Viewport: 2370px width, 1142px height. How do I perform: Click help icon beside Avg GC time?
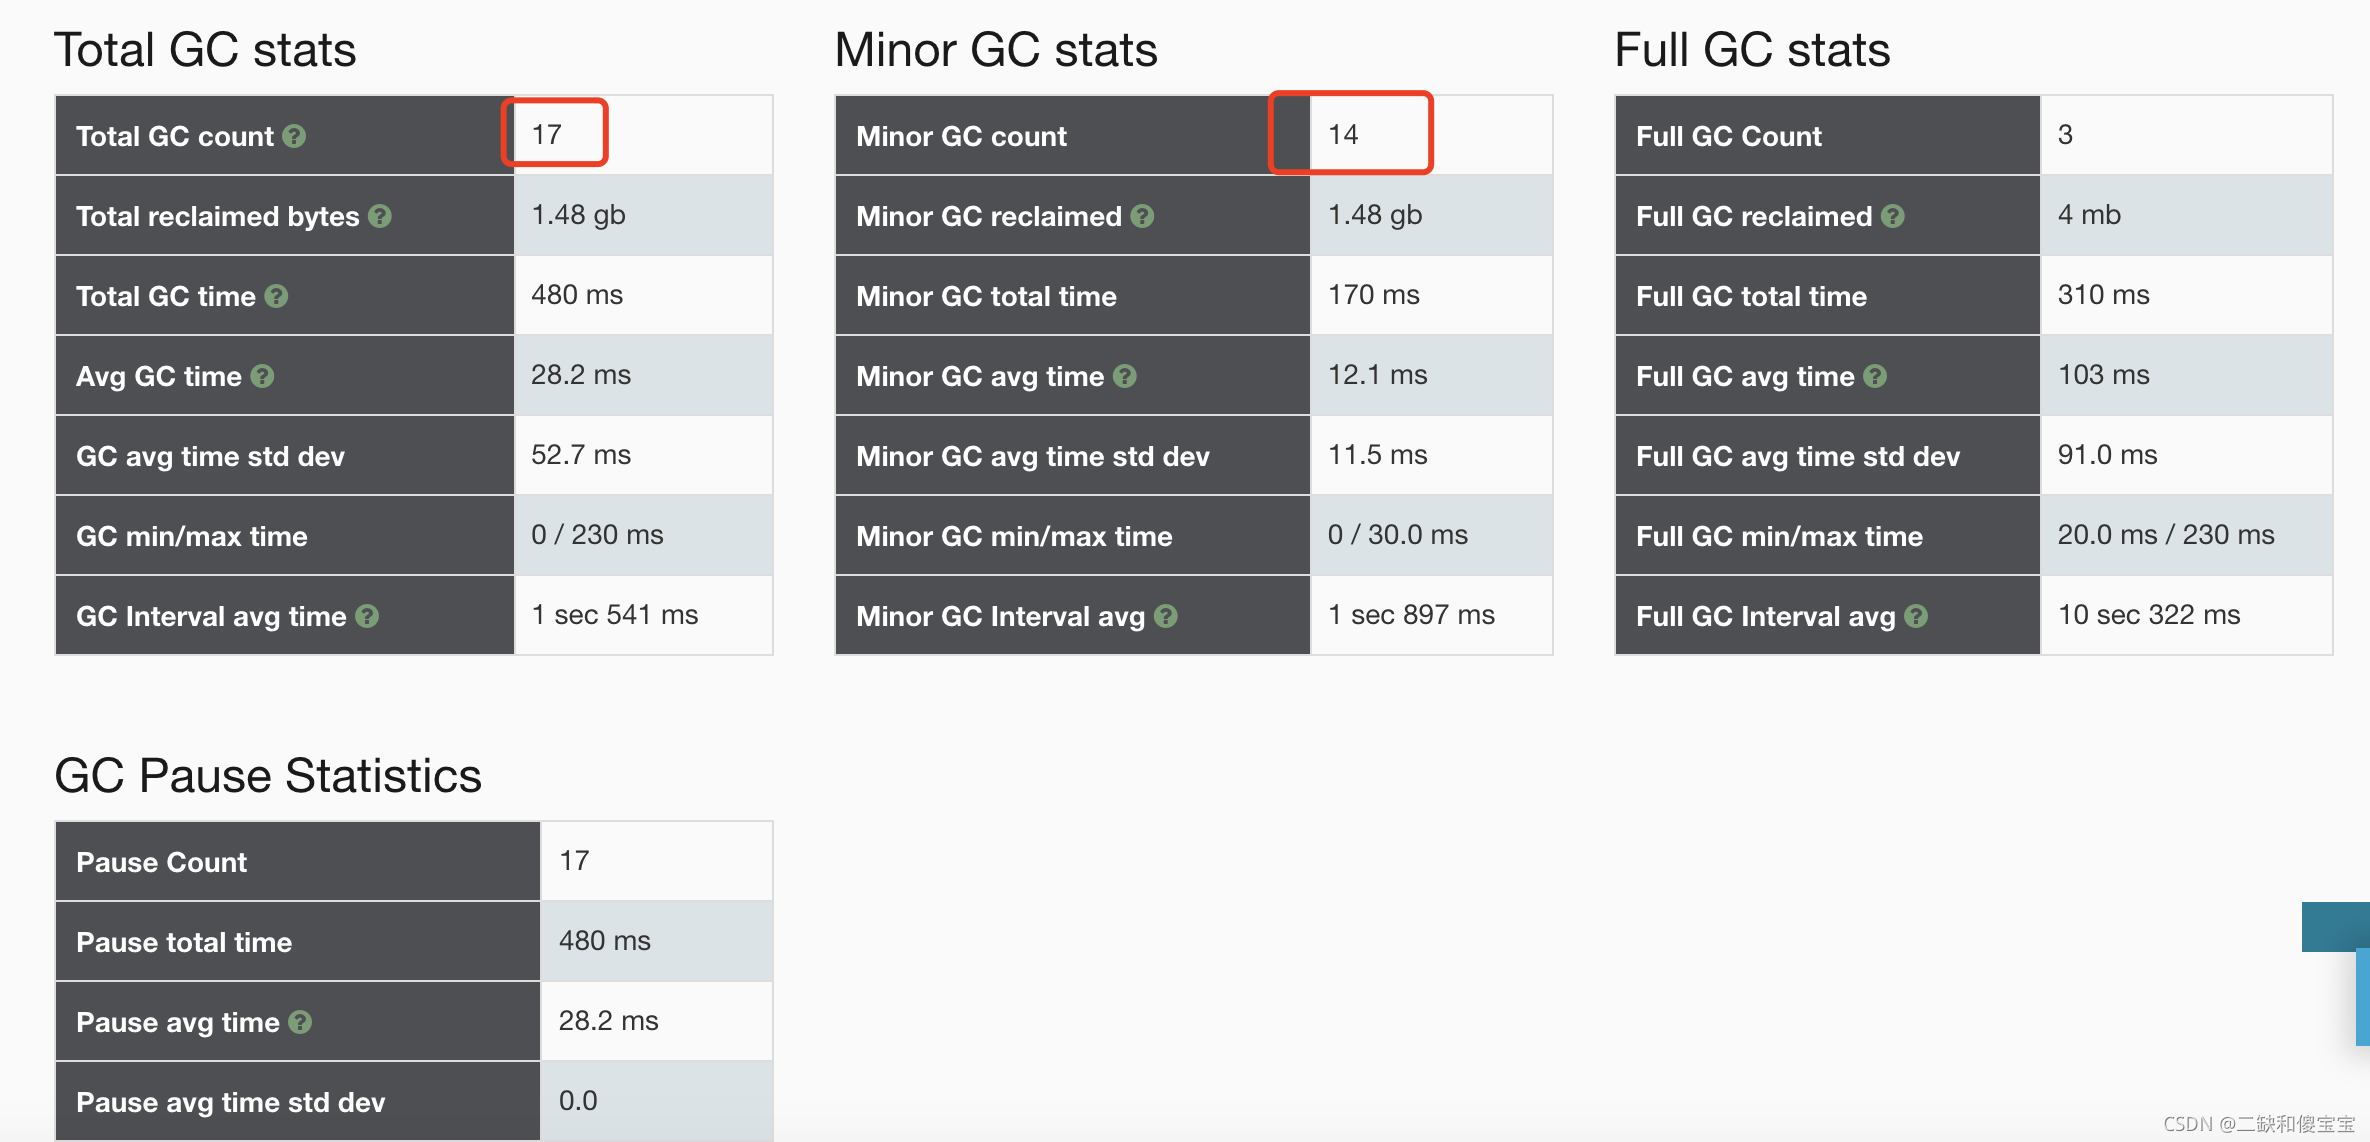pyautogui.click(x=262, y=376)
